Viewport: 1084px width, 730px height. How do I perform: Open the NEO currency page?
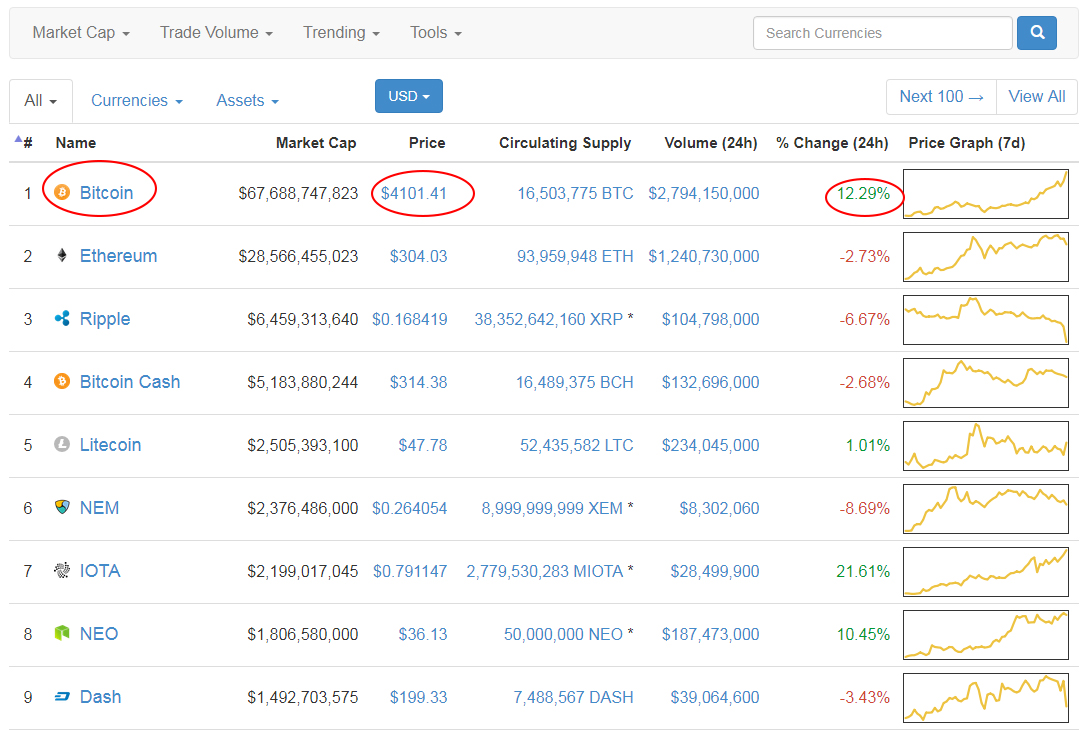coord(99,633)
